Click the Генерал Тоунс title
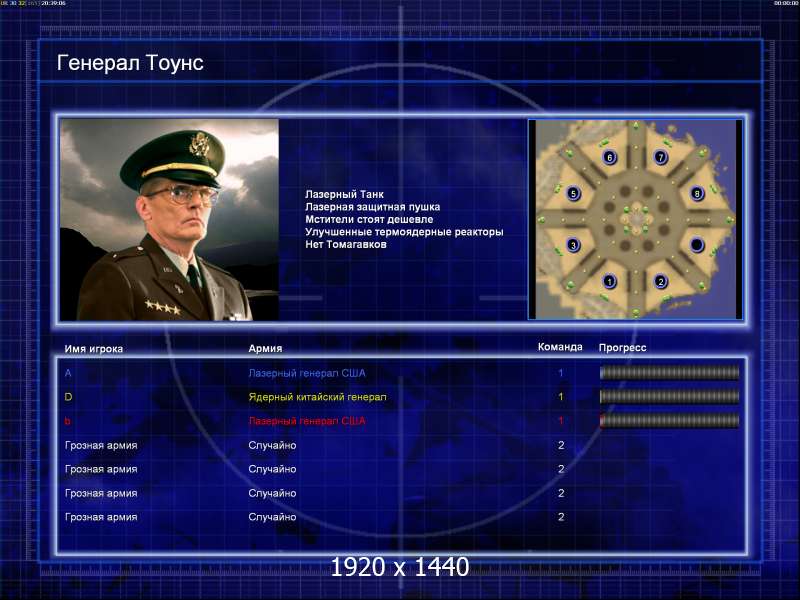800x600 pixels. 130,63
